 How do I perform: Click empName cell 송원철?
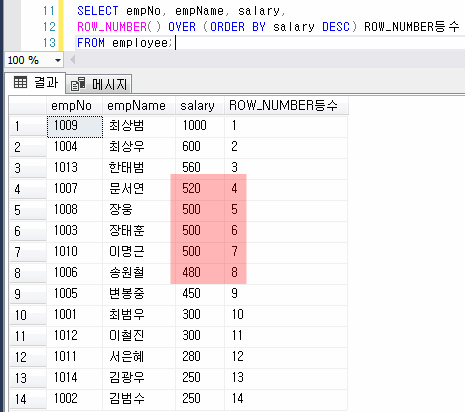point(139,273)
